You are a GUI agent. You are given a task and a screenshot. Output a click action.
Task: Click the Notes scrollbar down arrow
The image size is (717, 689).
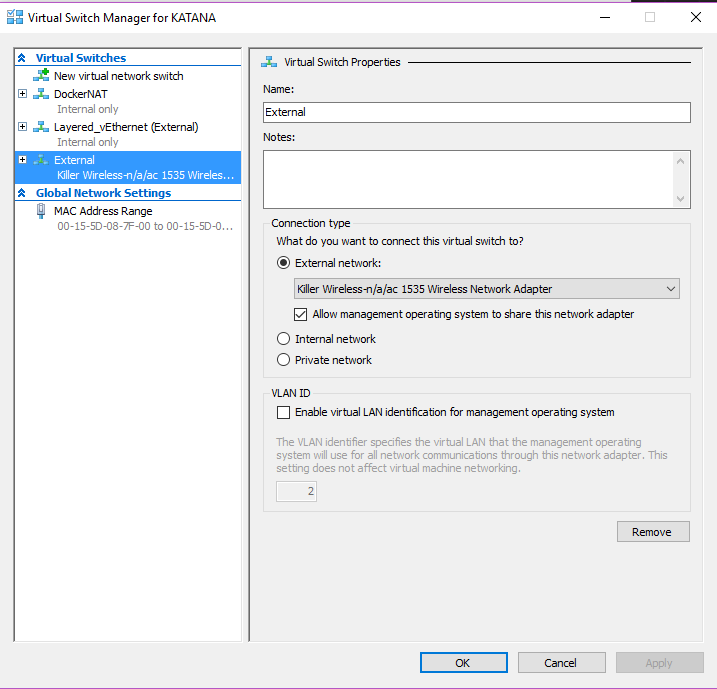(x=680, y=198)
